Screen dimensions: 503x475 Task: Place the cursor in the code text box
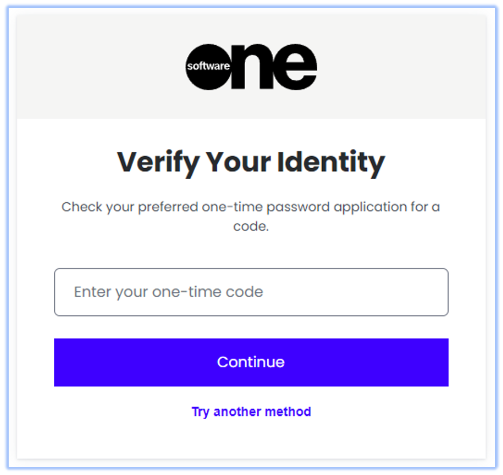coord(251,292)
